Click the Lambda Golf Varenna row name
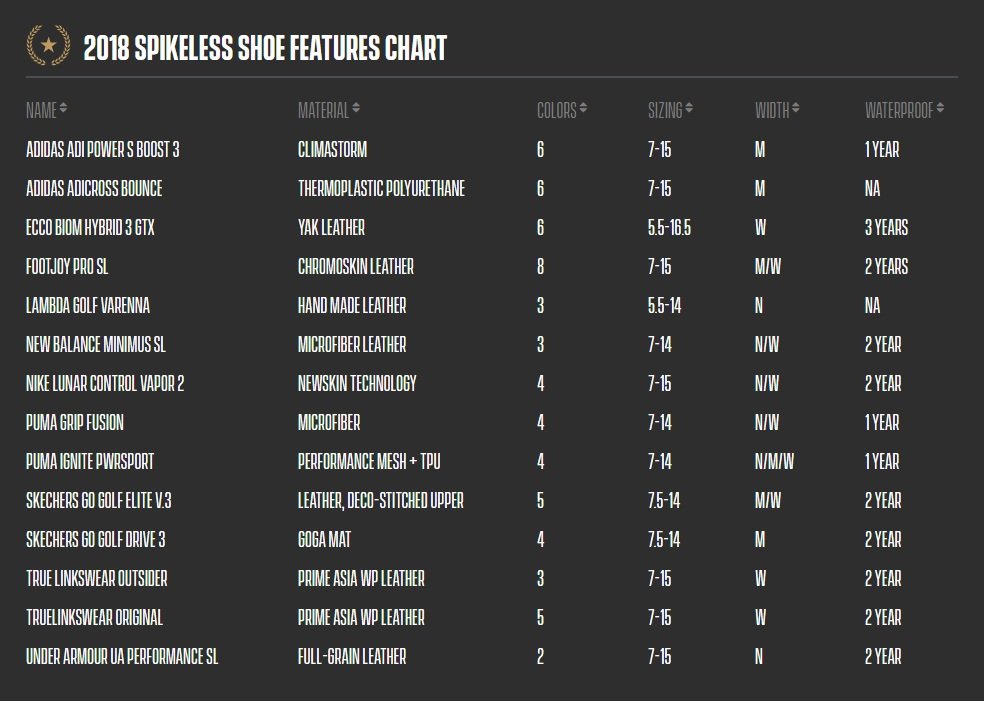The height and width of the screenshot is (702, 984). click(x=88, y=306)
